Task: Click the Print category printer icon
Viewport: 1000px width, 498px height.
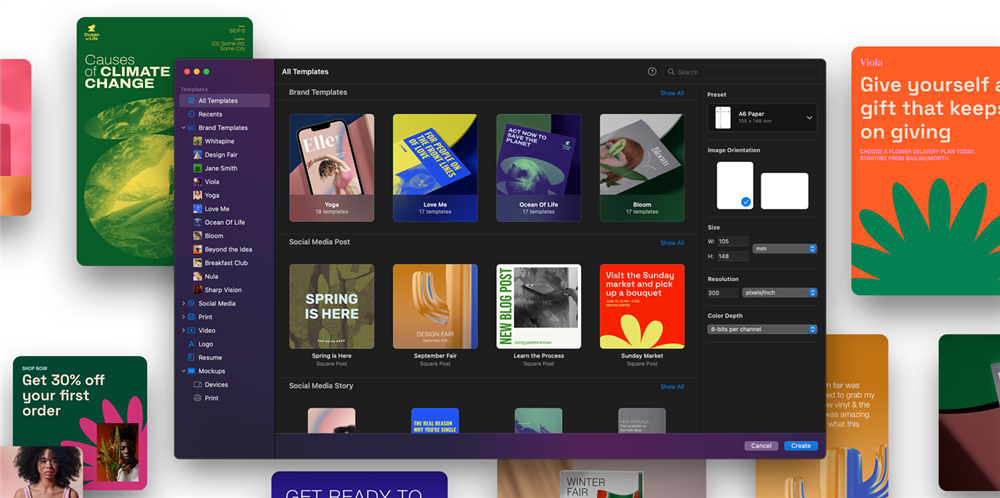Action: coord(191,317)
